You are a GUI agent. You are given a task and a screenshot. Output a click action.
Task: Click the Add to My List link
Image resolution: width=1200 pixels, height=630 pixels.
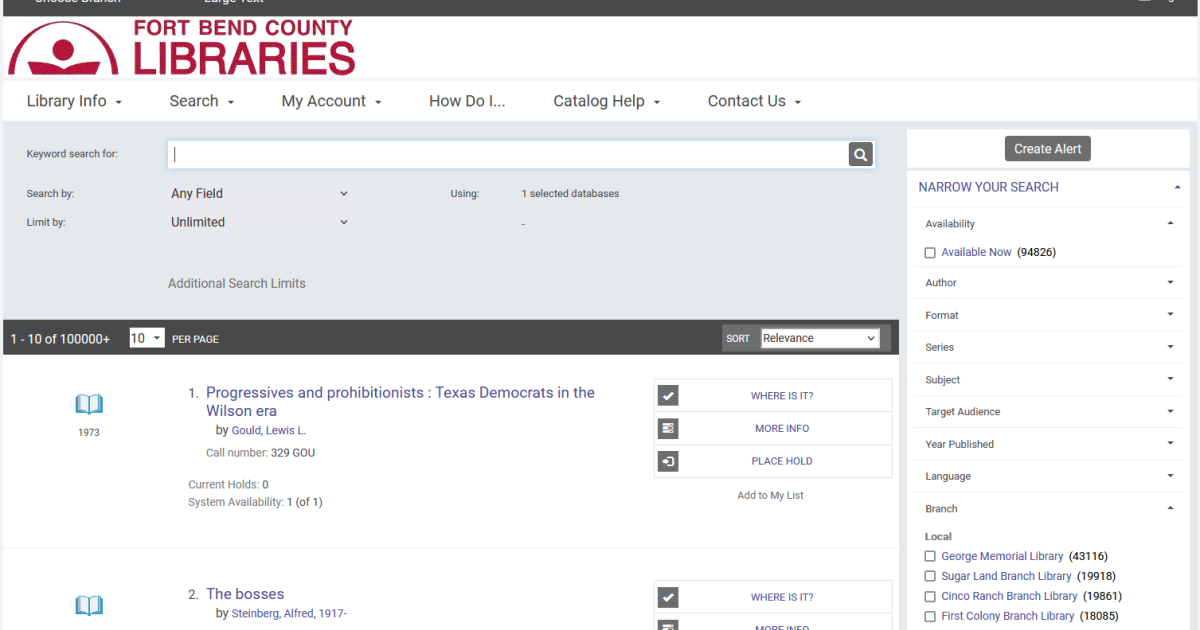tap(770, 496)
